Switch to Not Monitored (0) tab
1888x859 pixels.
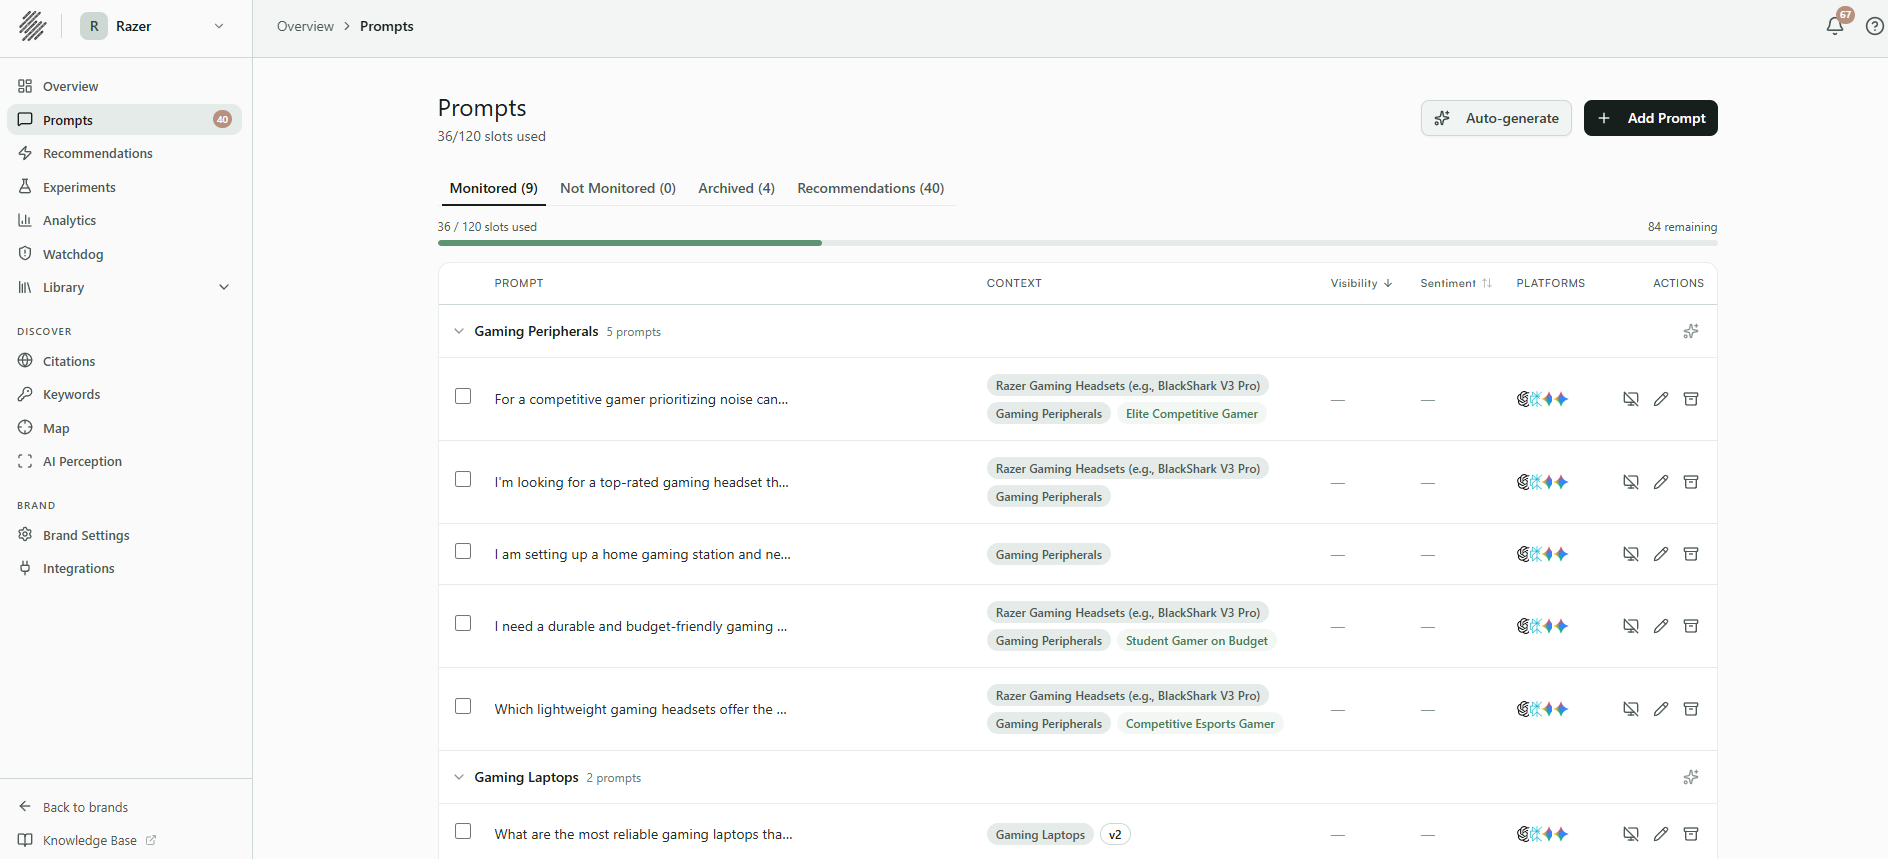(x=618, y=188)
